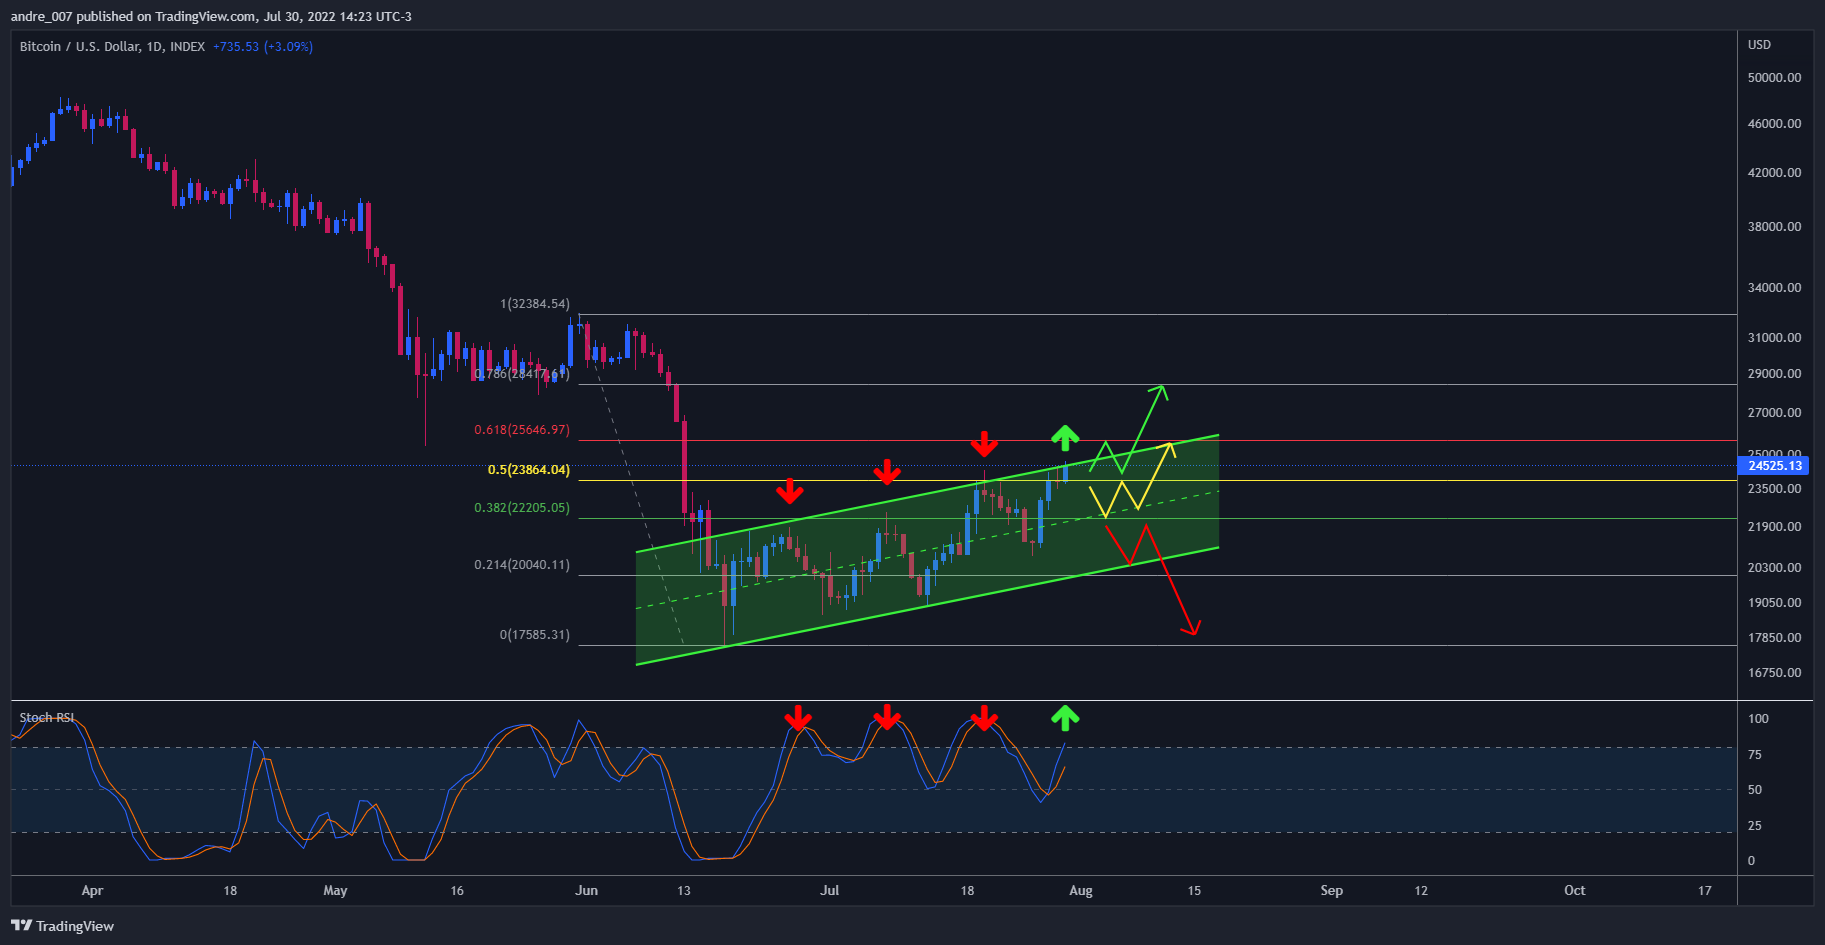
Task: Click the Oct label on the time axis
Action: [x=1575, y=891]
